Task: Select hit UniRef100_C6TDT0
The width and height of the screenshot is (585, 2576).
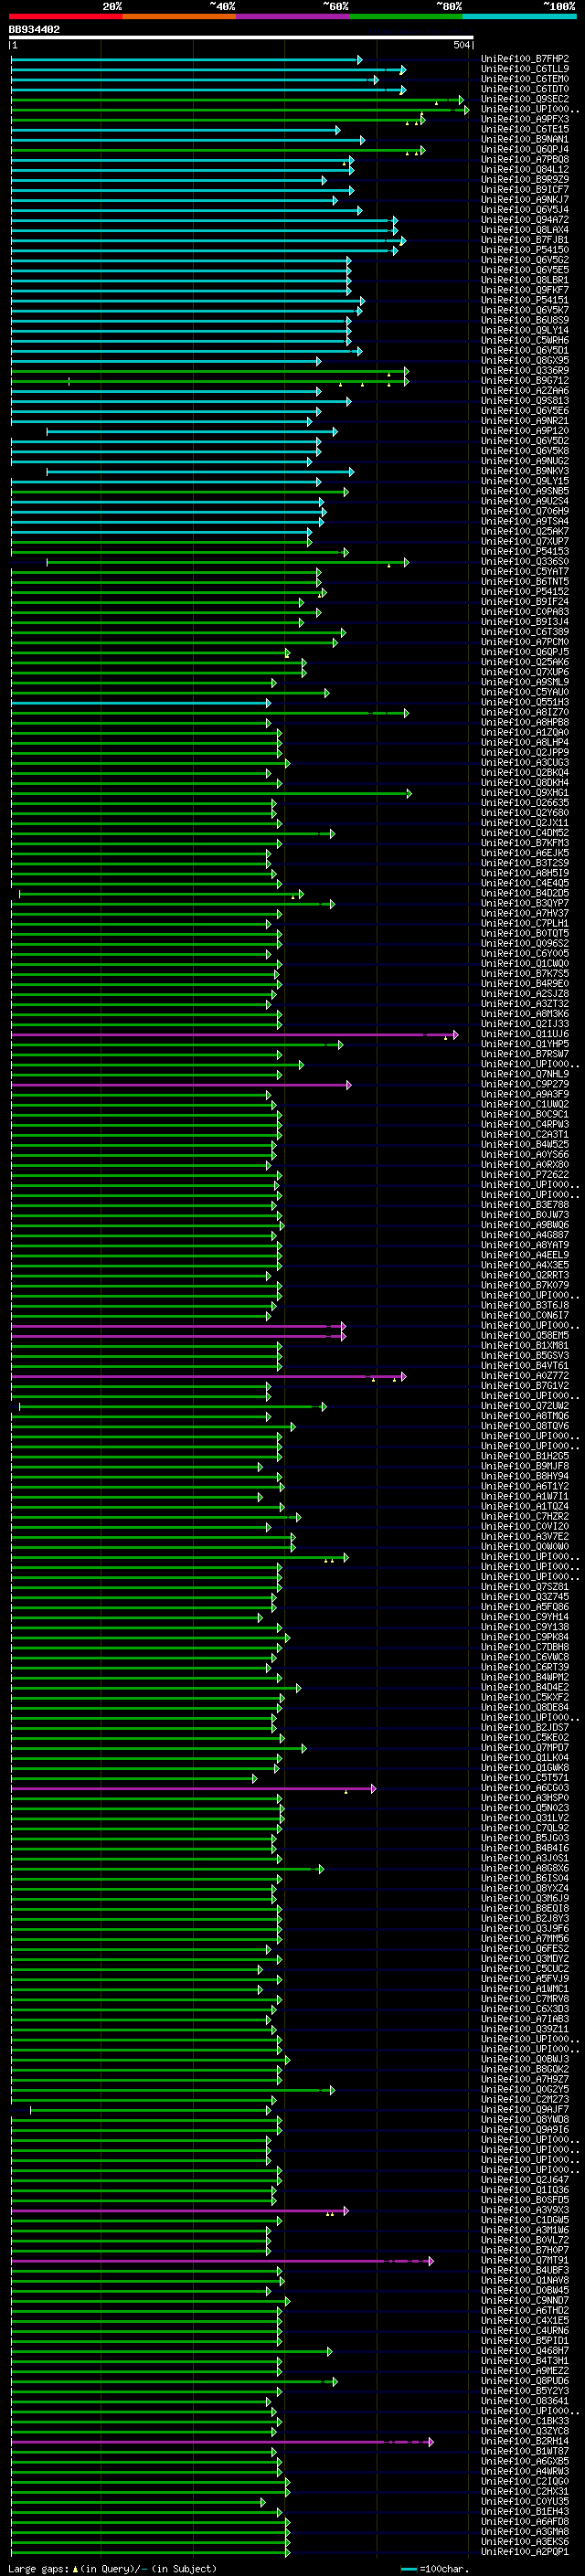Action: pyautogui.click(x=524, y=90)
